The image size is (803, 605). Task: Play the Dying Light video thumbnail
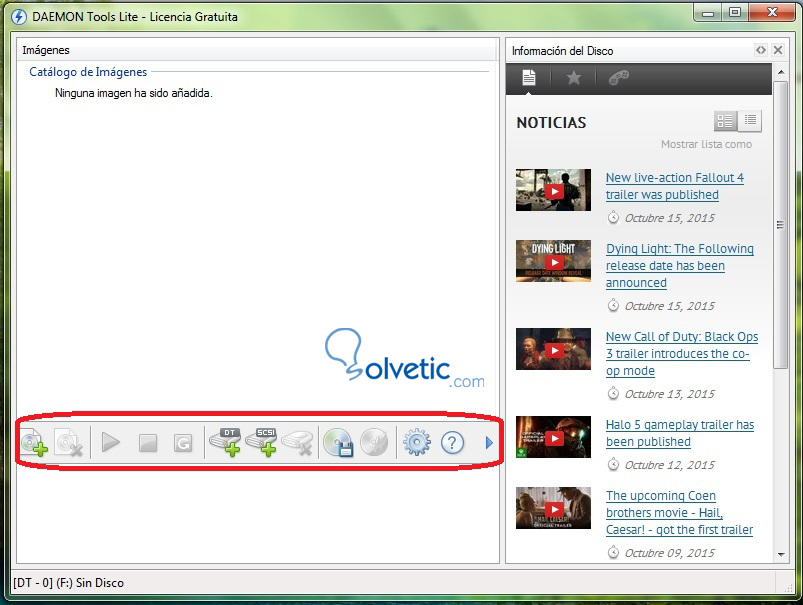click(554, 261)
